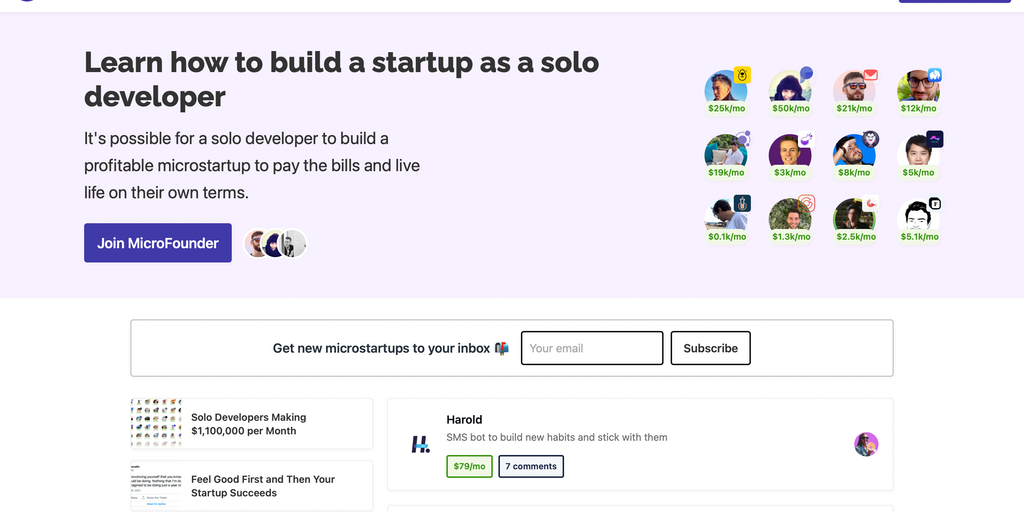
Task: Open the $1.3k/mo founder avatar
Action: (x=789, y=215)
